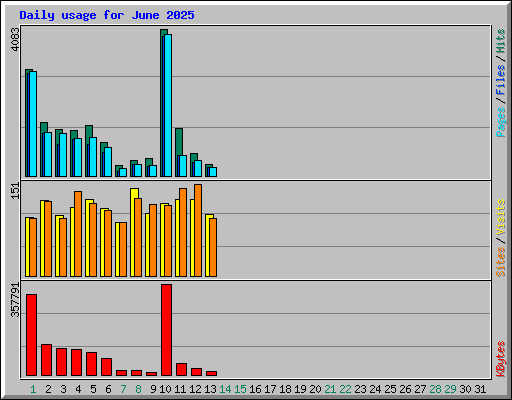Click day 3 on the date axis
The image size is (512, 400).
pyautogui.click(x=63, y=389)
